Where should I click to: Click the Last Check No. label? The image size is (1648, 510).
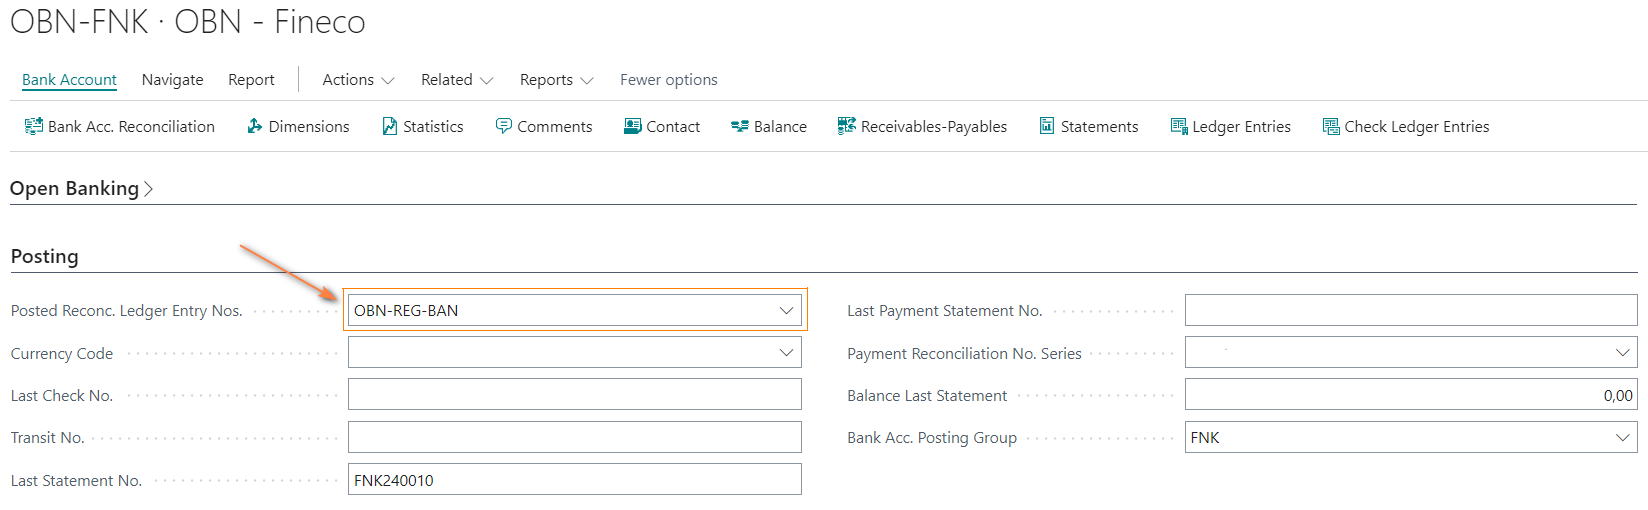point(62,396)
